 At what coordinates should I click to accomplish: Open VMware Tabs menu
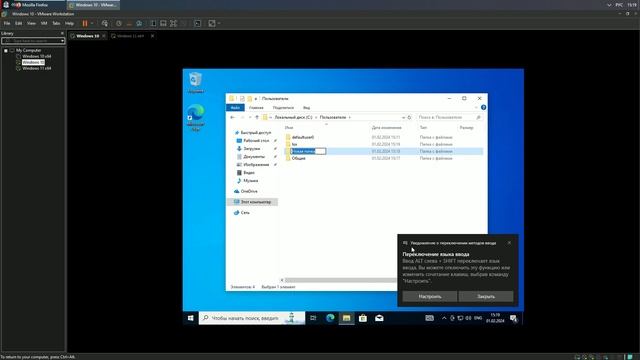click(x=56, y=24)
